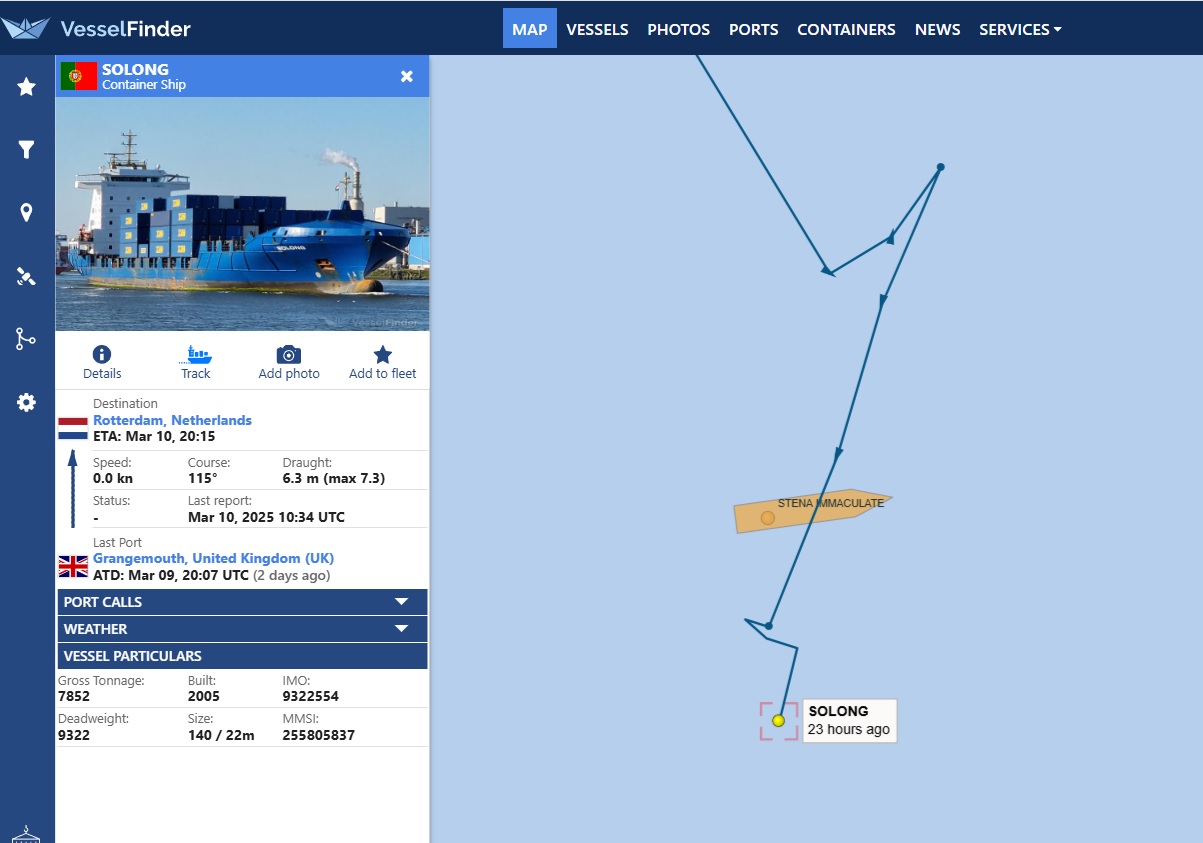Click the route branch sidebar icon

pos(27,339)
